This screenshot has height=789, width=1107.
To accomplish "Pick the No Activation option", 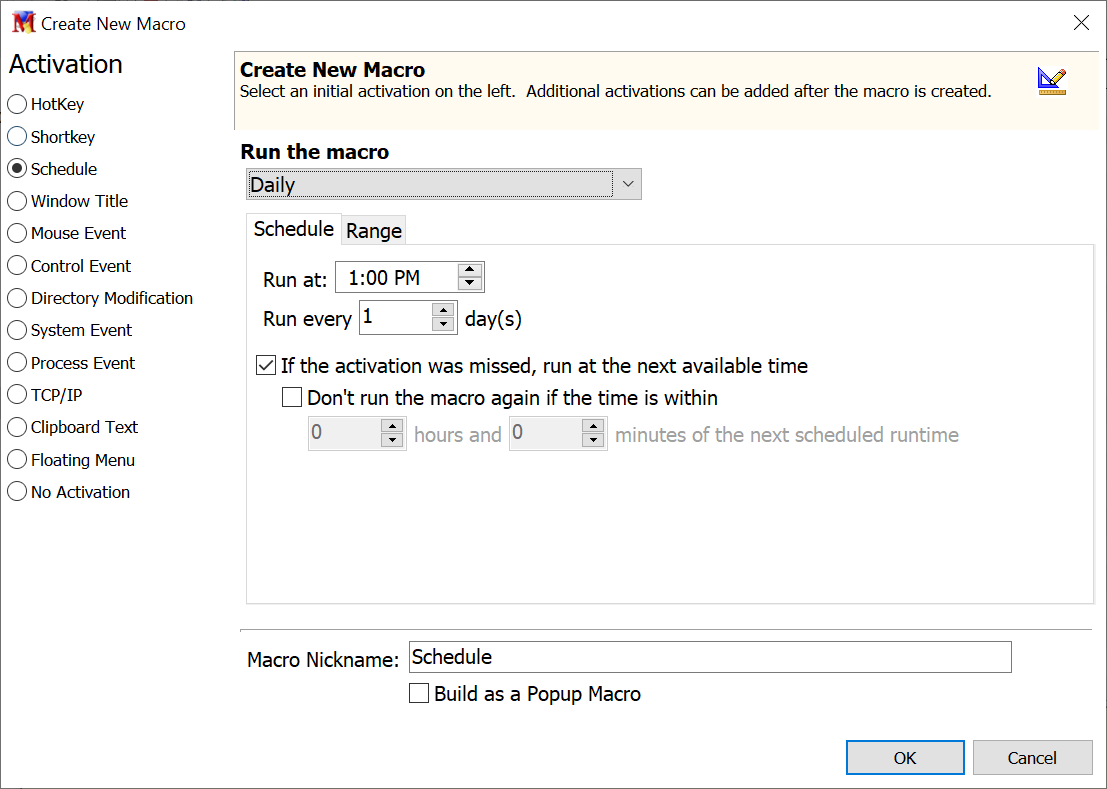I will click(17, 492).
